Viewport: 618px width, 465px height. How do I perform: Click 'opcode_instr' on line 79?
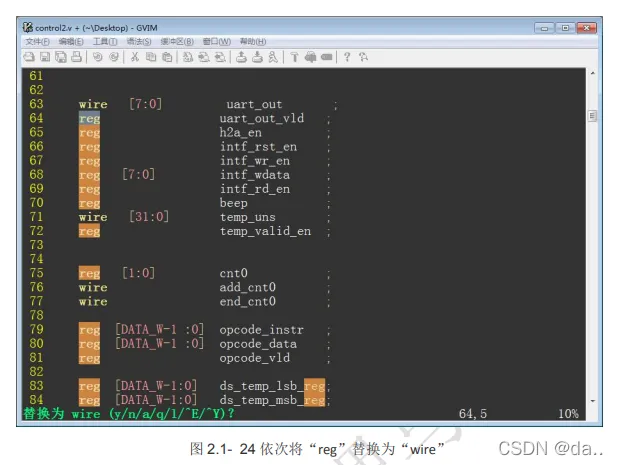(x=262, y=329)
